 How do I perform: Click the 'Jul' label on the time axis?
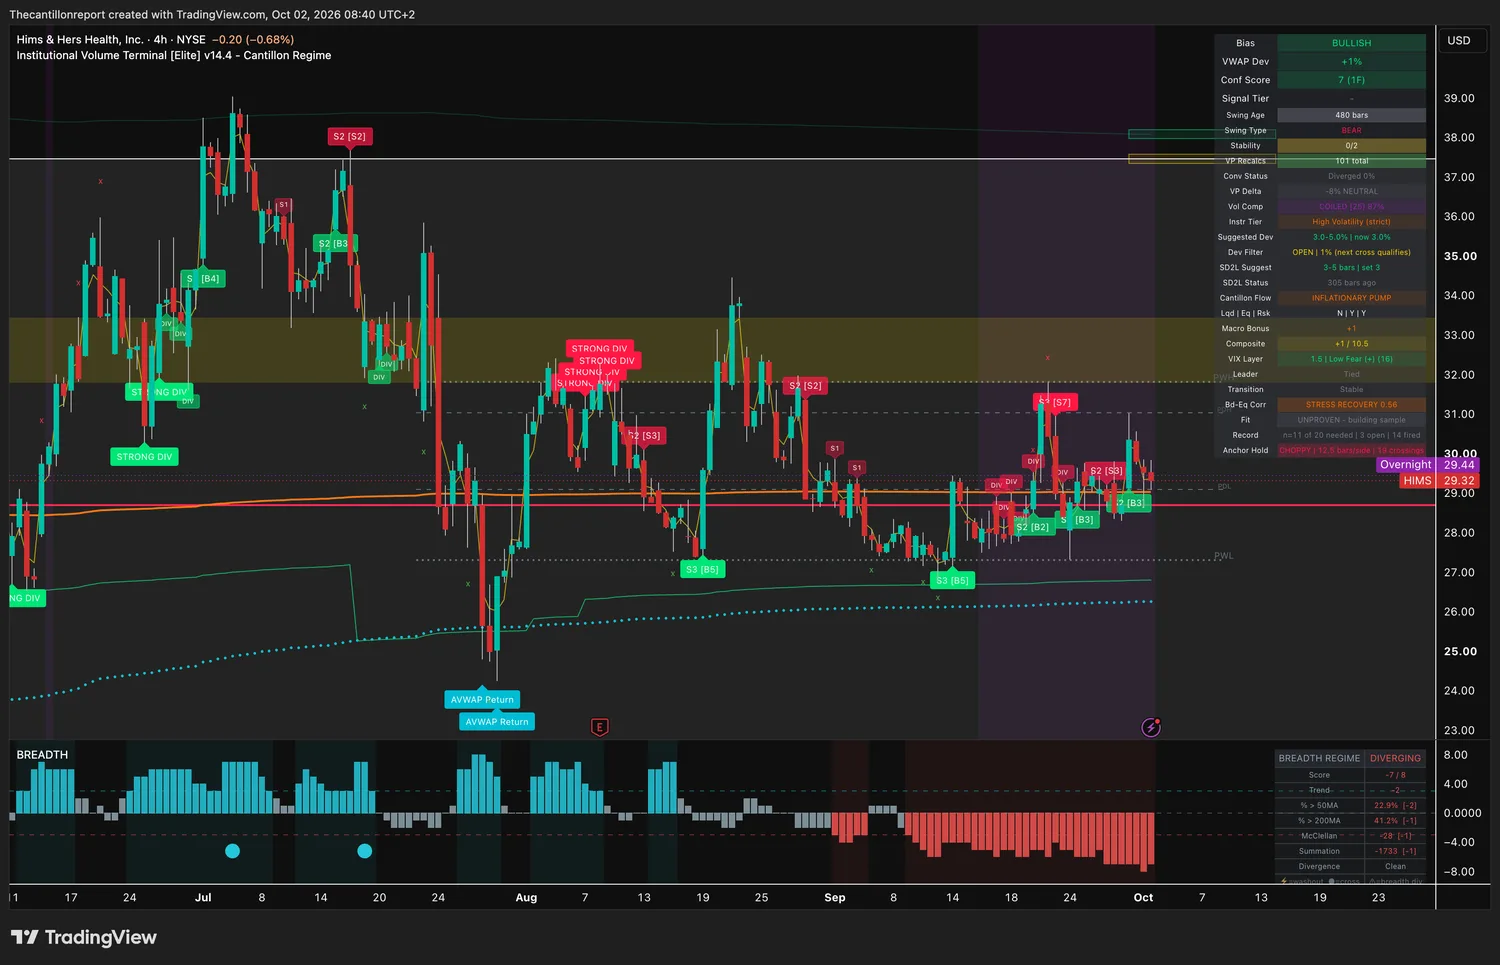tap(203, 898)
